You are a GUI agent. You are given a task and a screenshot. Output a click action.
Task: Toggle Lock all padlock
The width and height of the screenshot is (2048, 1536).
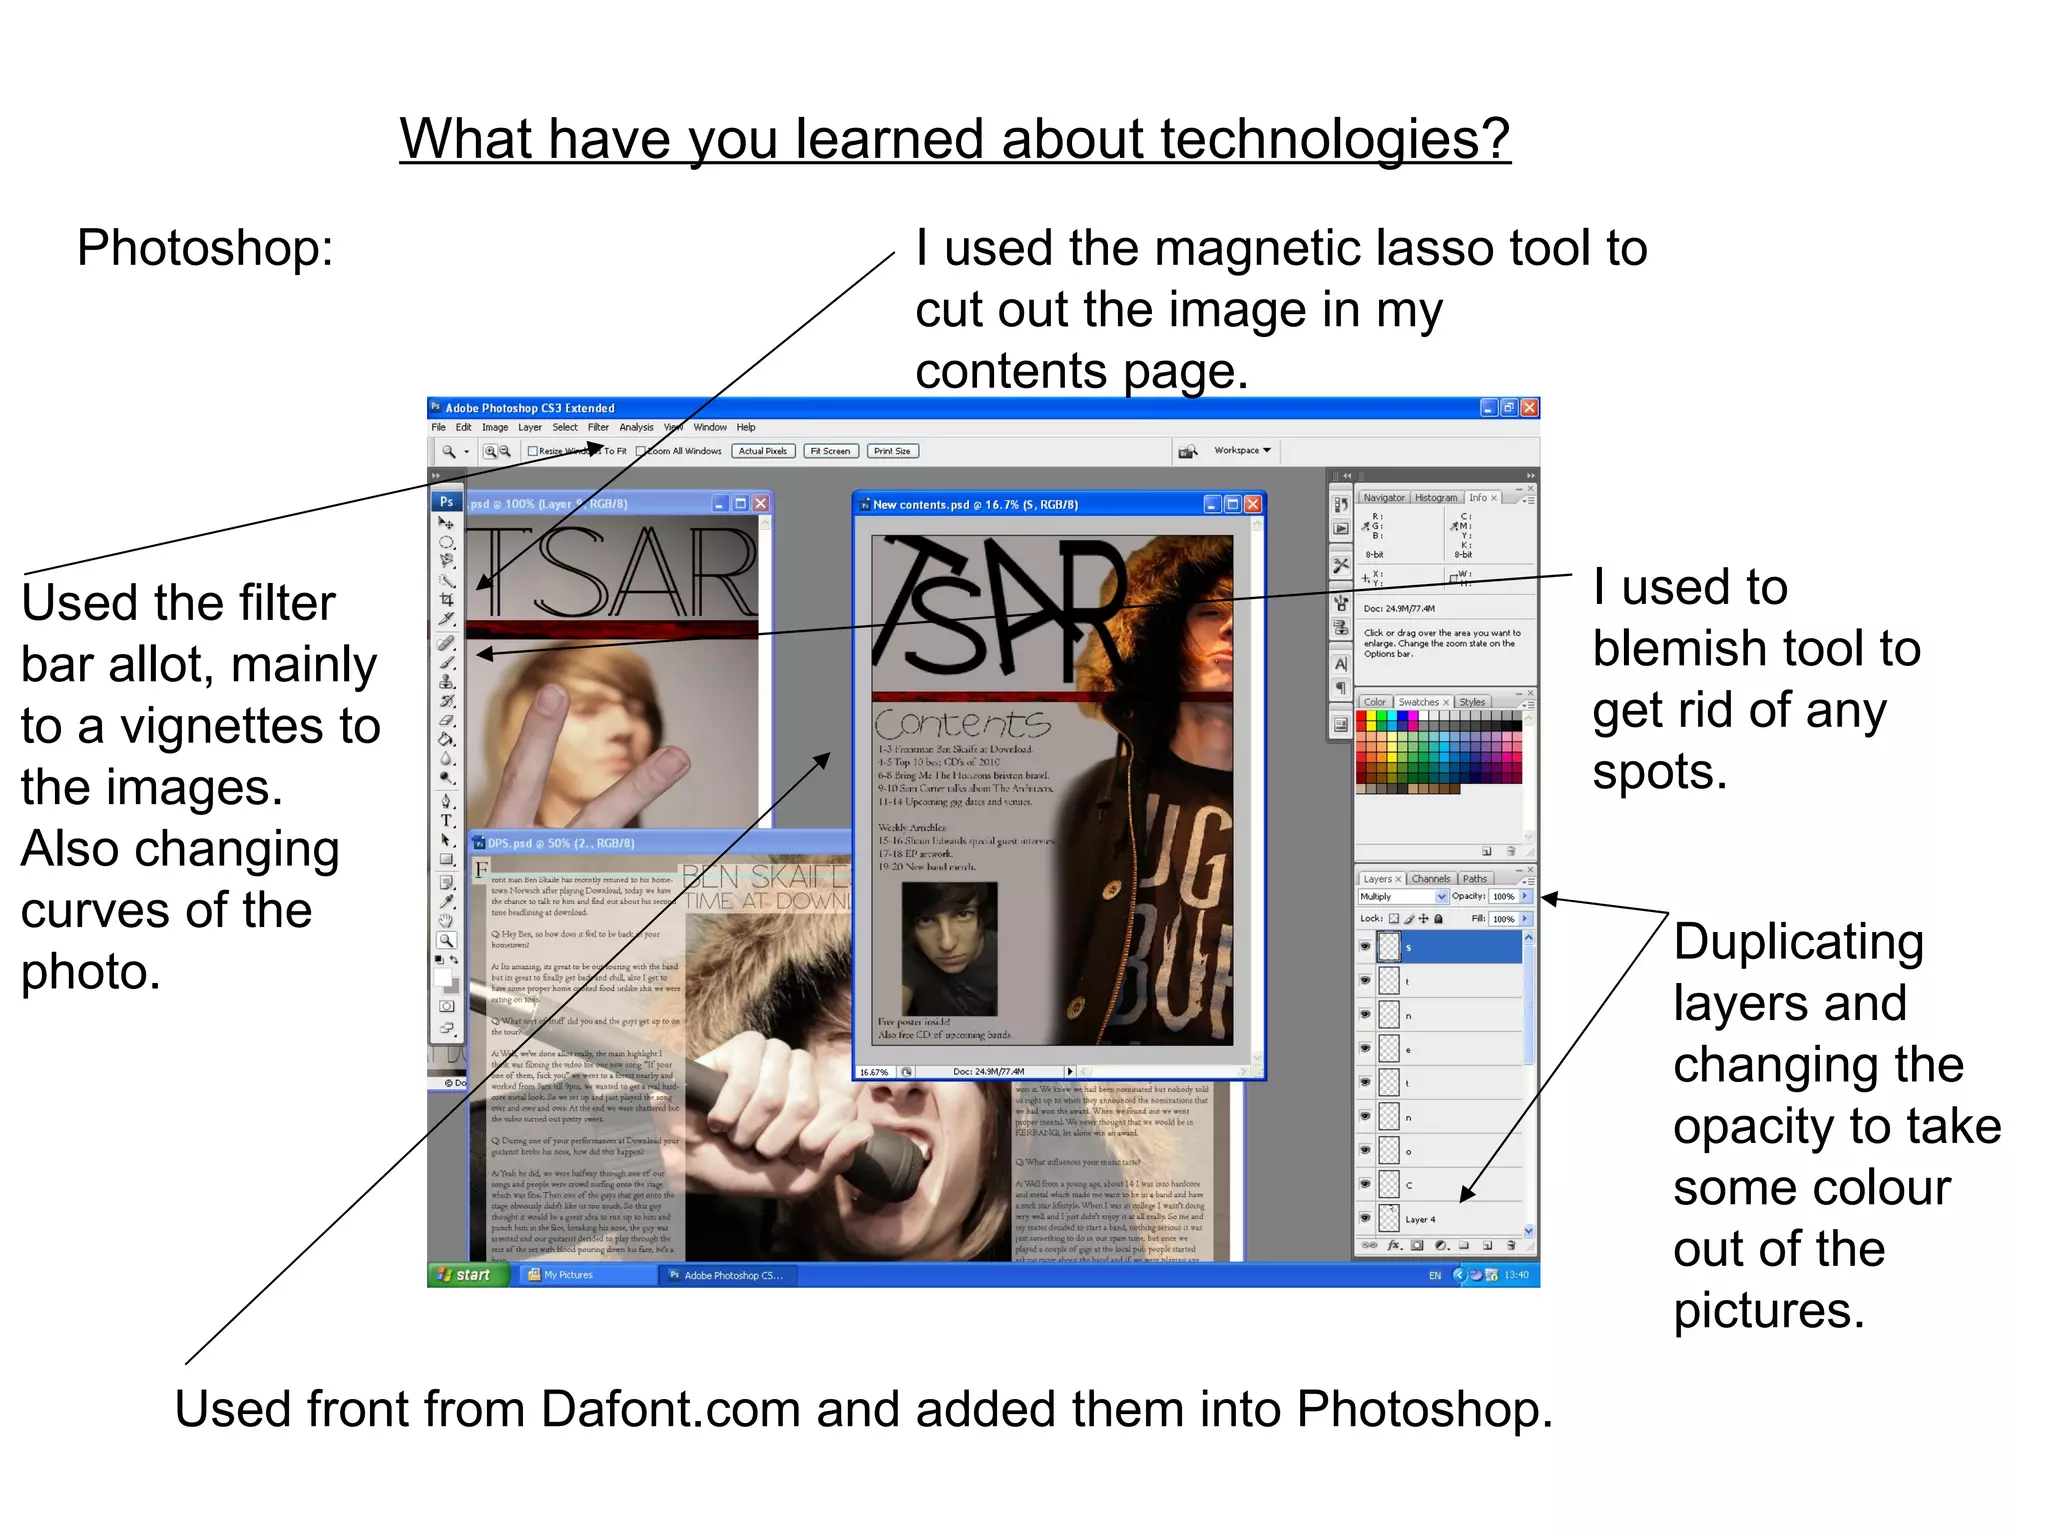pos(1438,919)
